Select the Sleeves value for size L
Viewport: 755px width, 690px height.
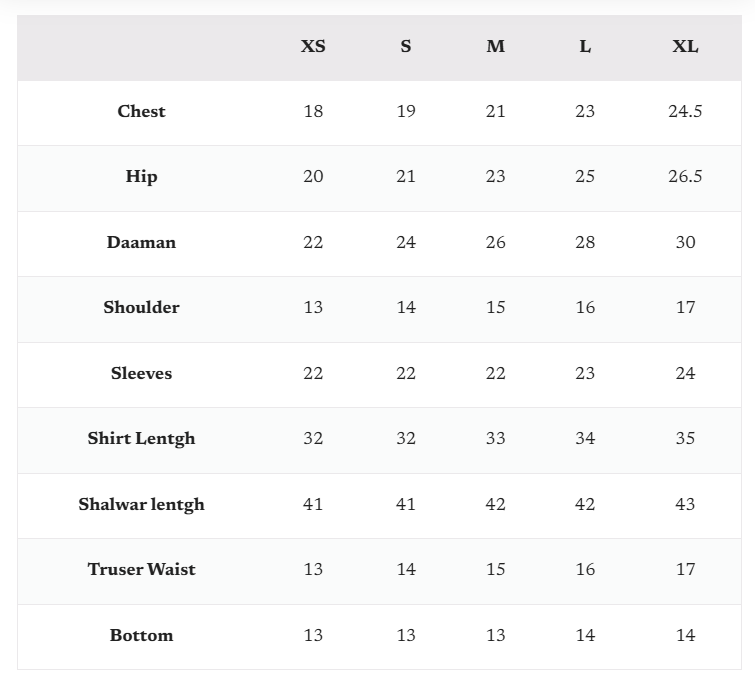pyautogui.click(x=585, y=373)
